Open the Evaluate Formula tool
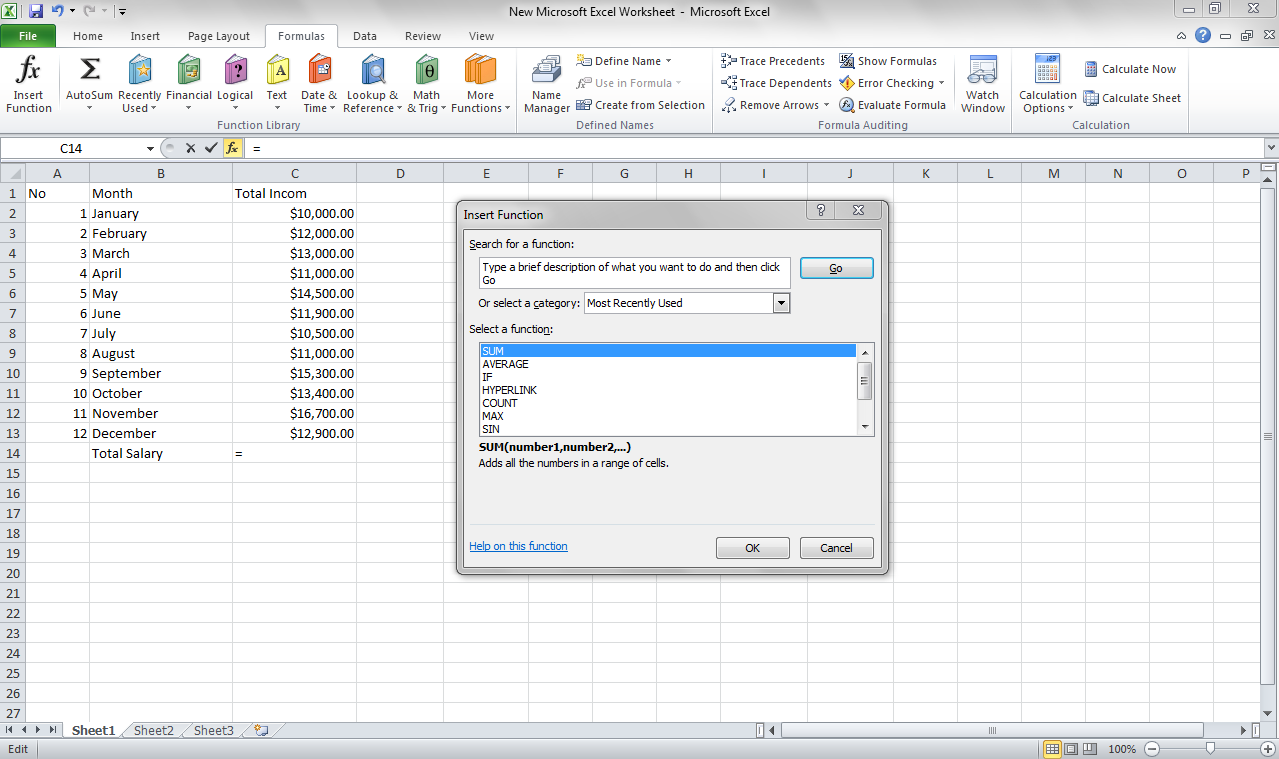Screen dimensions: 1279x759 click(x=893, y=104)
